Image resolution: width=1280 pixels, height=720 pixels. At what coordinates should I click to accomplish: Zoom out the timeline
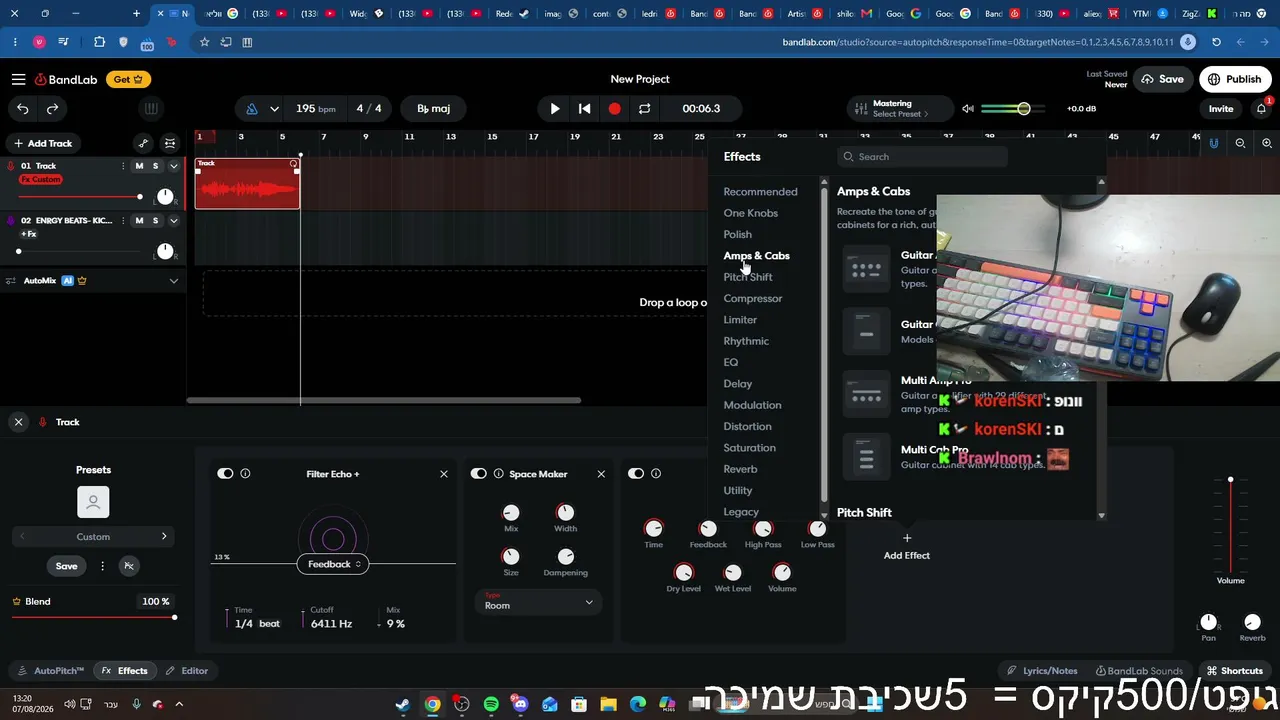tap(1240, 143)
